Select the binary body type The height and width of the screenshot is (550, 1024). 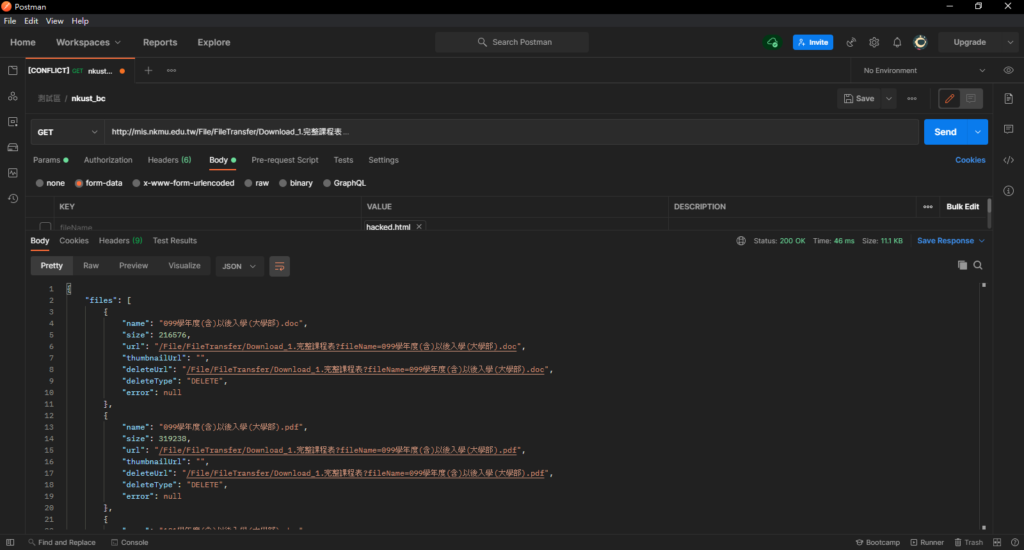tap(283, 184)
